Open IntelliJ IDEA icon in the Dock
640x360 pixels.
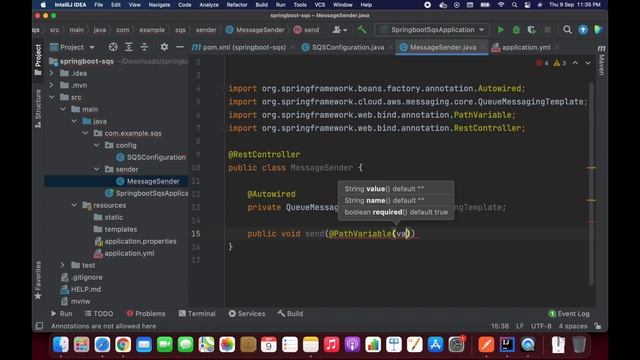point(507,344)
